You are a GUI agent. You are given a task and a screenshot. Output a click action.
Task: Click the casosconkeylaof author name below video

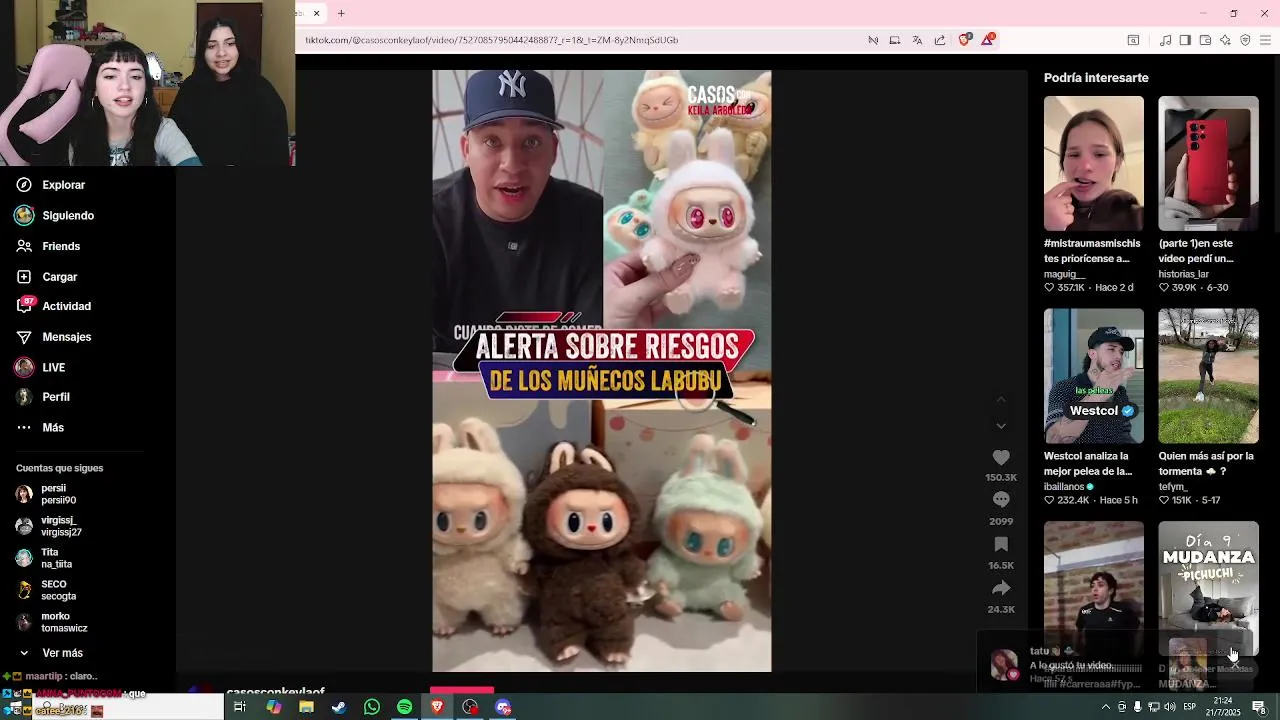pos(275,691)
